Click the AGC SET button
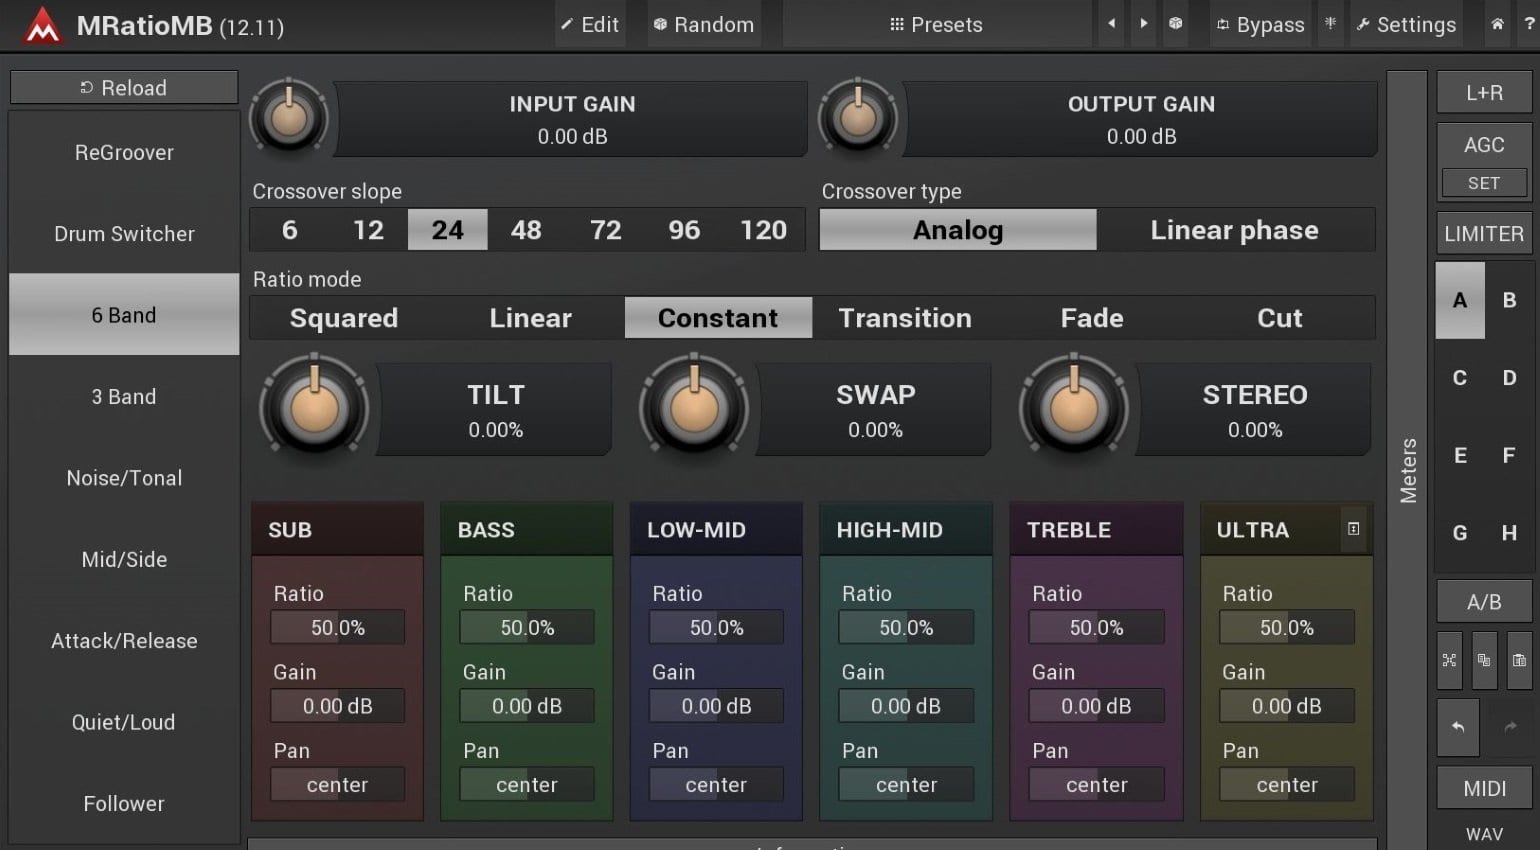The width and height of the screenshot is (1540, 850). [1484, 183]
